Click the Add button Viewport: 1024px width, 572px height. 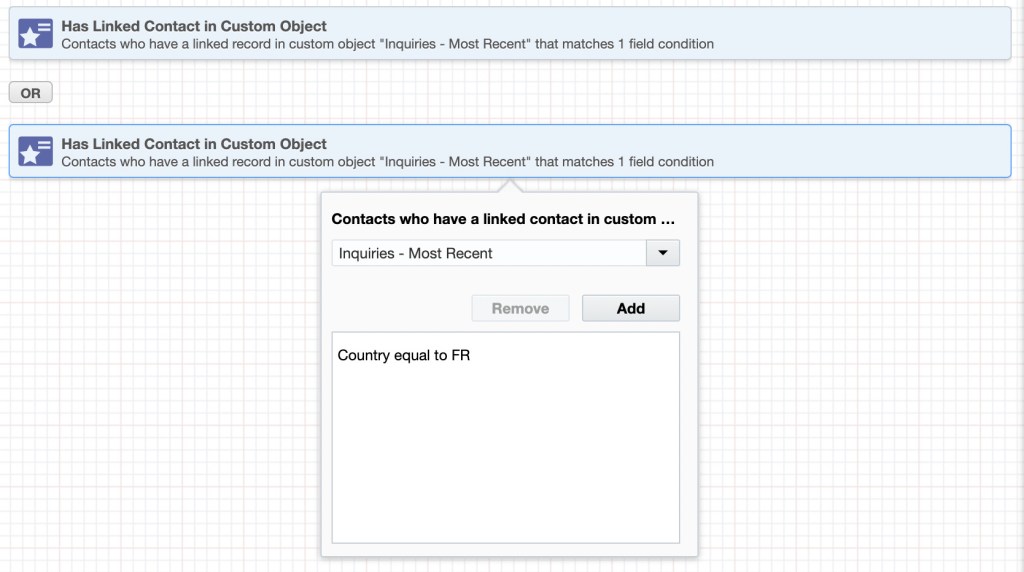(631, 308)
